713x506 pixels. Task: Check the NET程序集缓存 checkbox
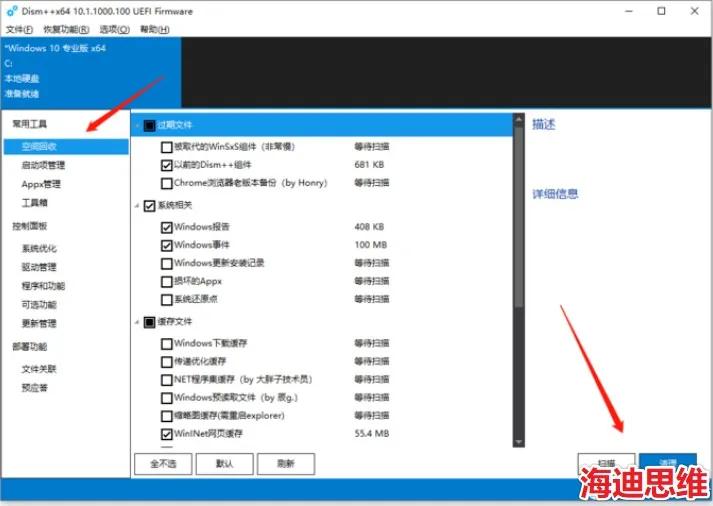167,380
